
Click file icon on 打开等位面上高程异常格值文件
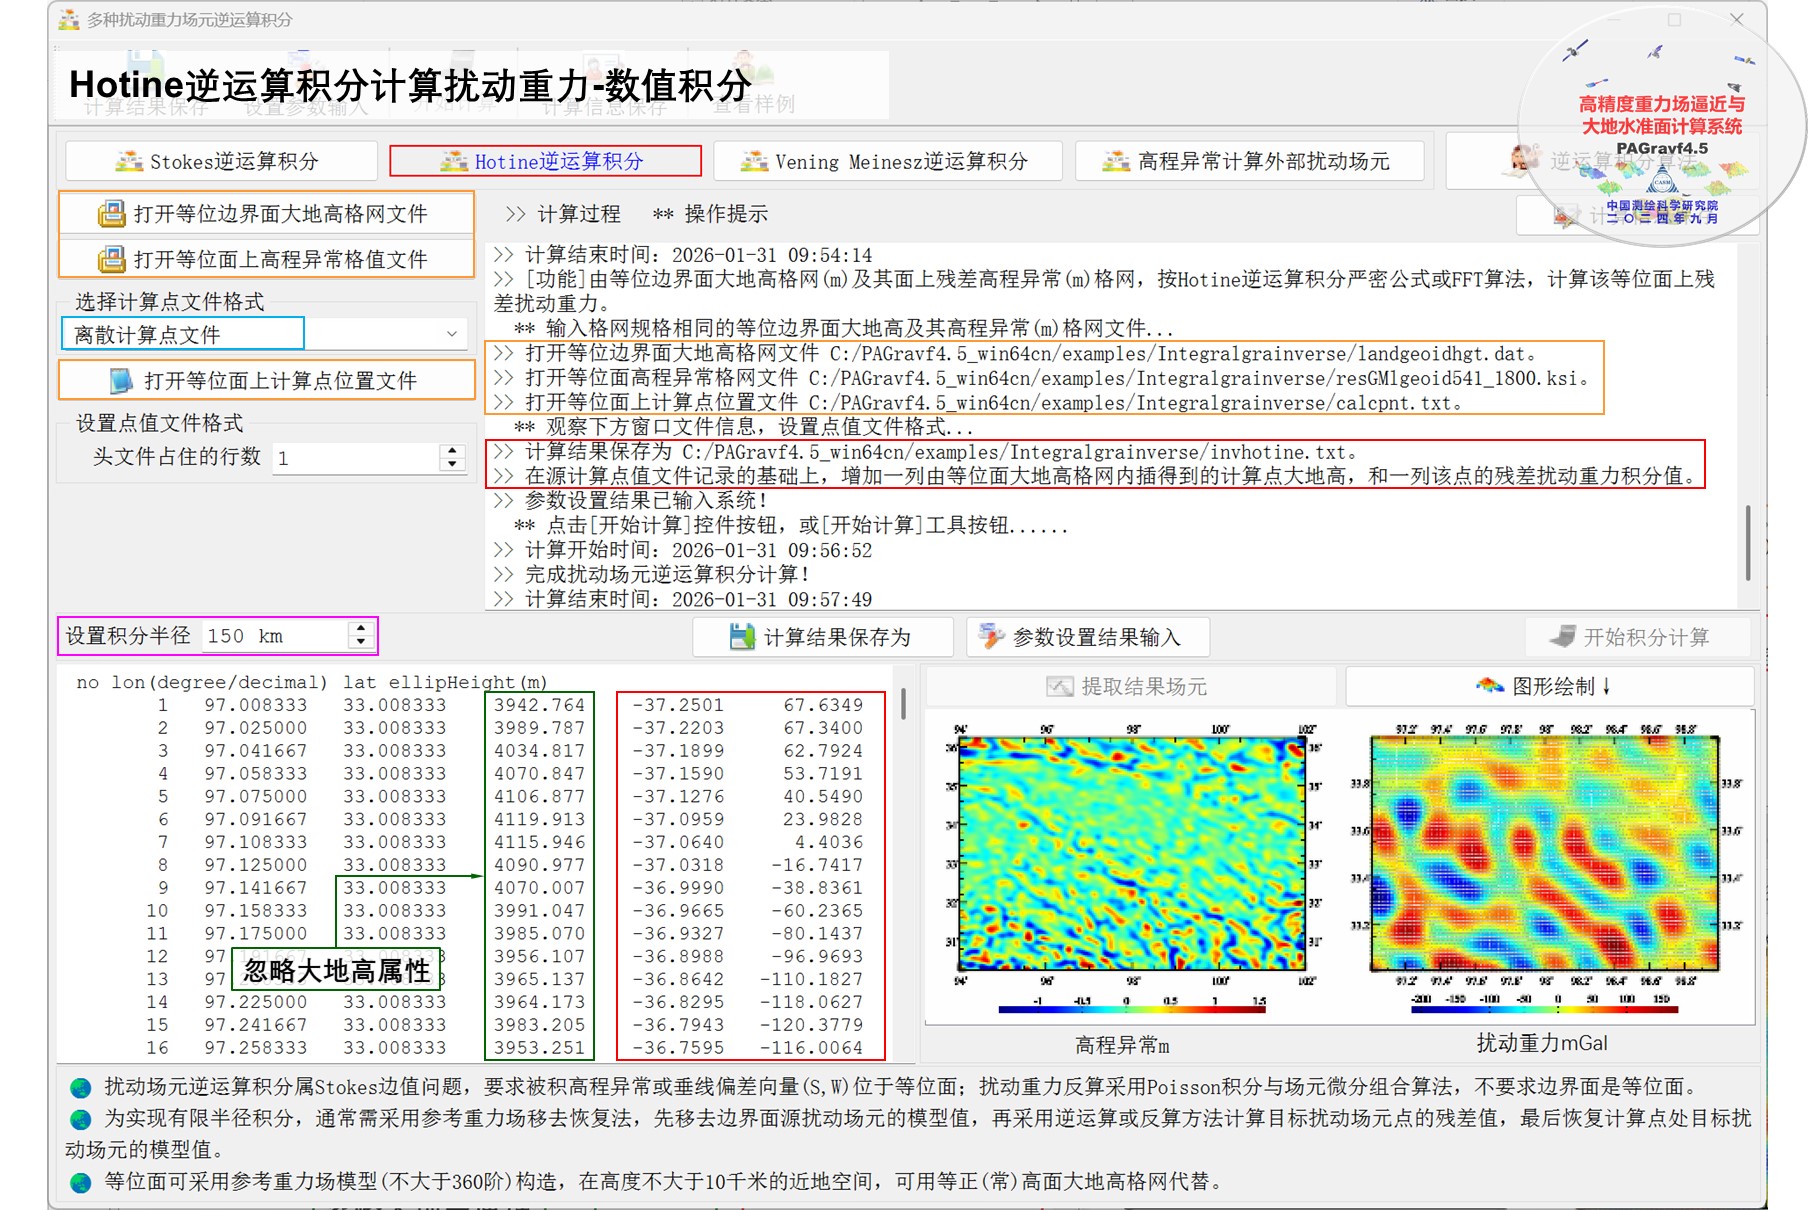coord(111,259)
